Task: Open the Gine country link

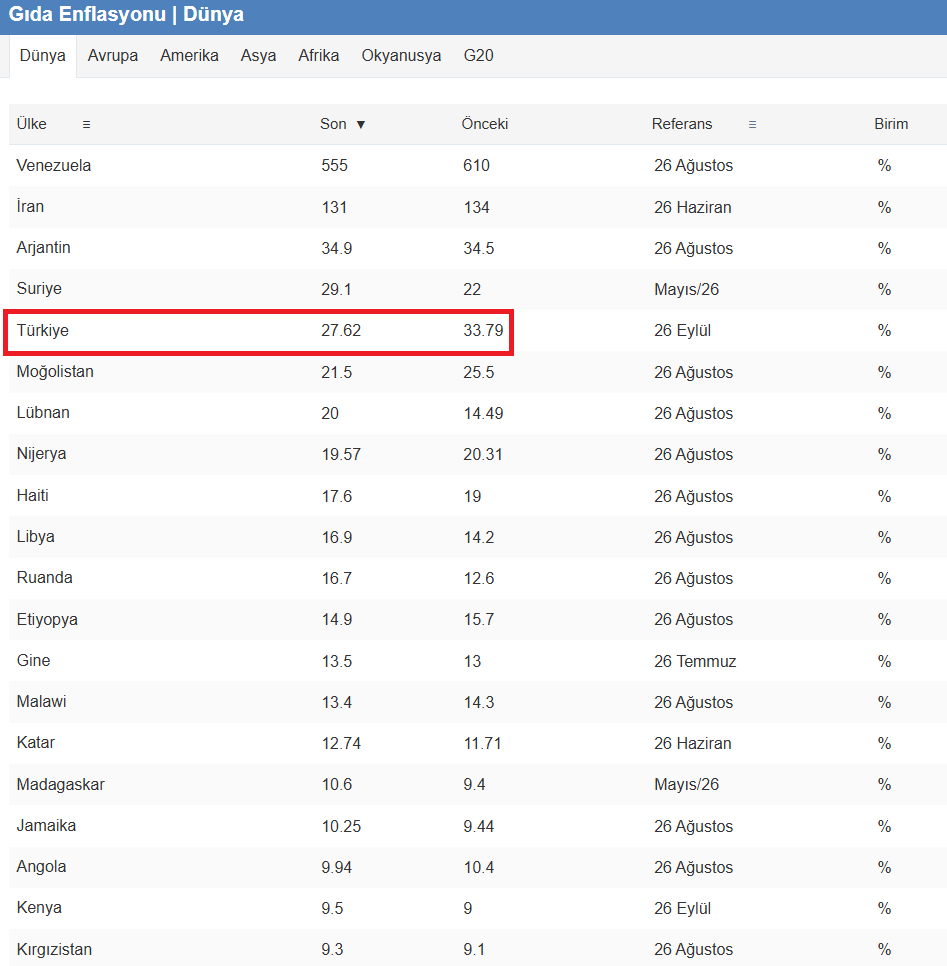Action: 33,660
